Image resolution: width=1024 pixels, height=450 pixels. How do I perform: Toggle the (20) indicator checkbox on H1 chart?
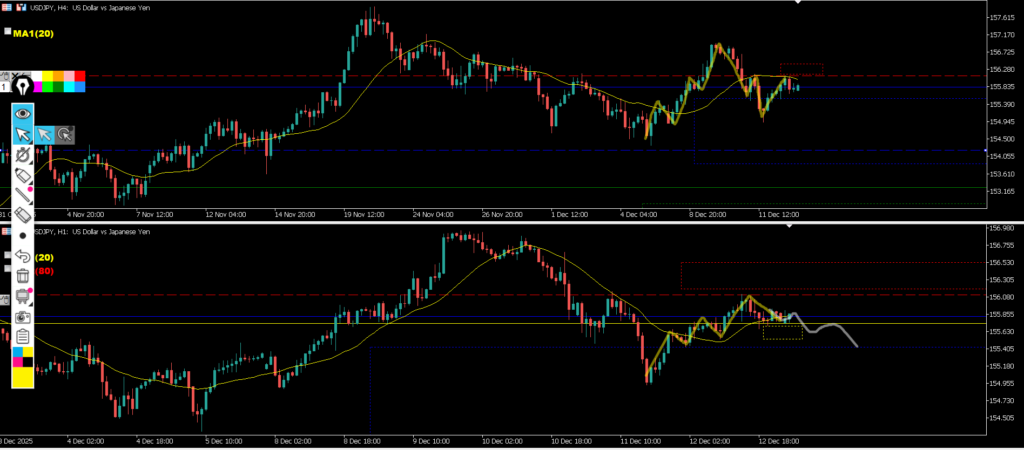pos(8,257)
